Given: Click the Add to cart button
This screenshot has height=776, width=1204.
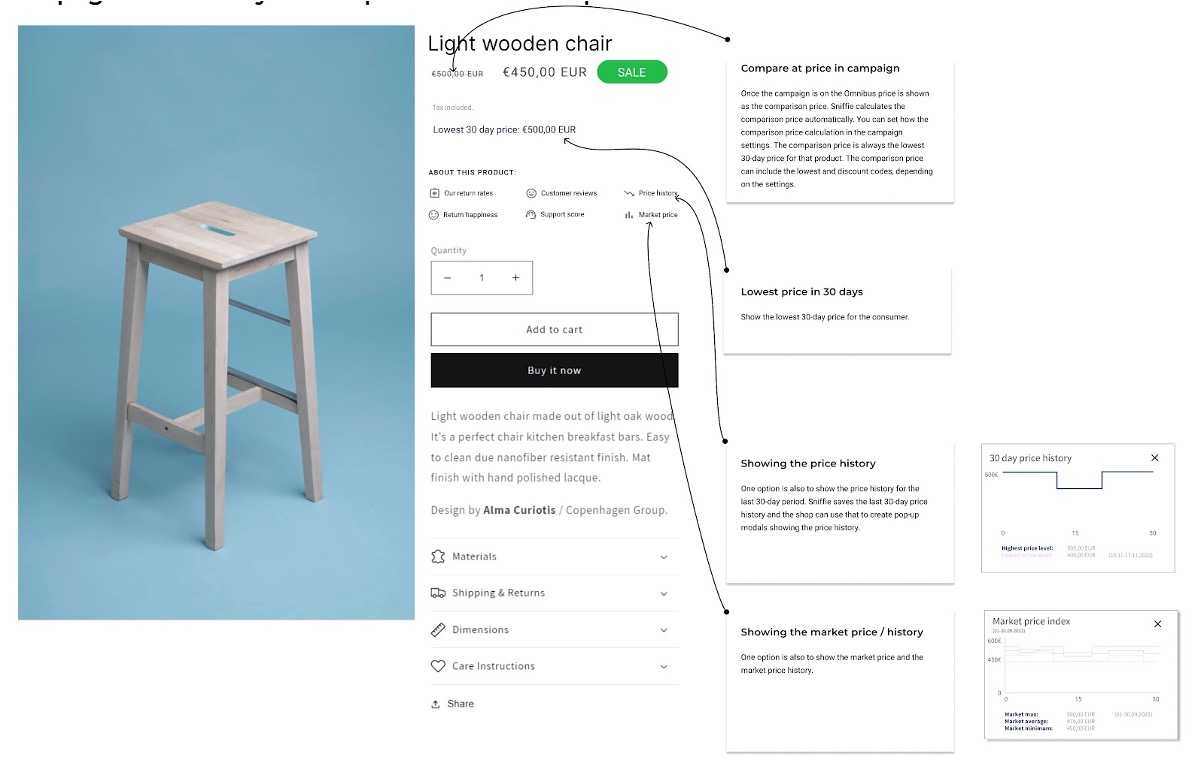Looking at the screenshot, I should (554, 329).
